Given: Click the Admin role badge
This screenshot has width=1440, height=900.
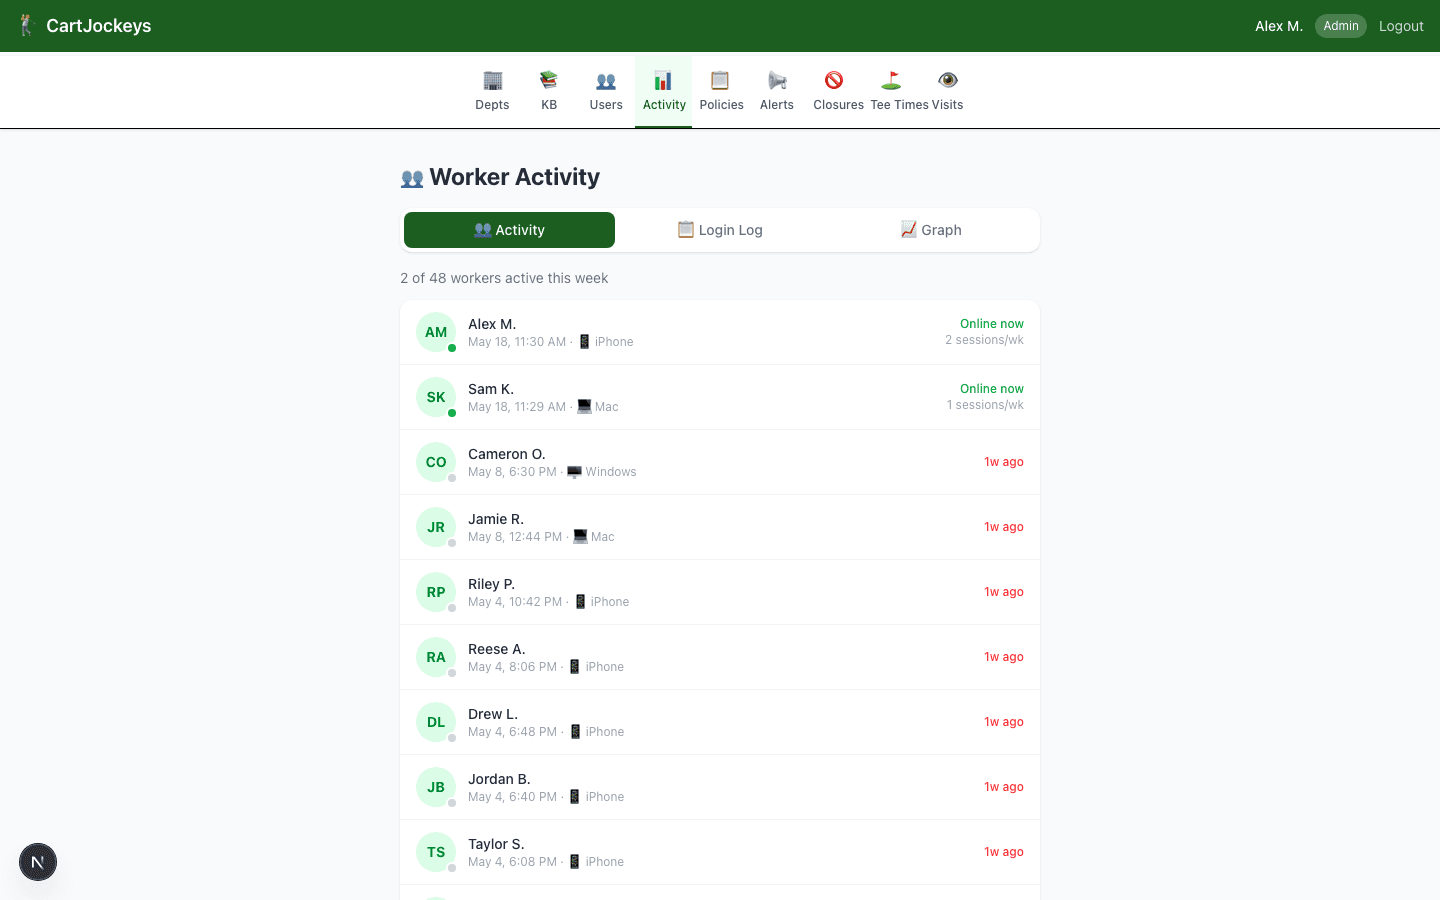Looking at the screenshot, I should tap(1341, 26).
